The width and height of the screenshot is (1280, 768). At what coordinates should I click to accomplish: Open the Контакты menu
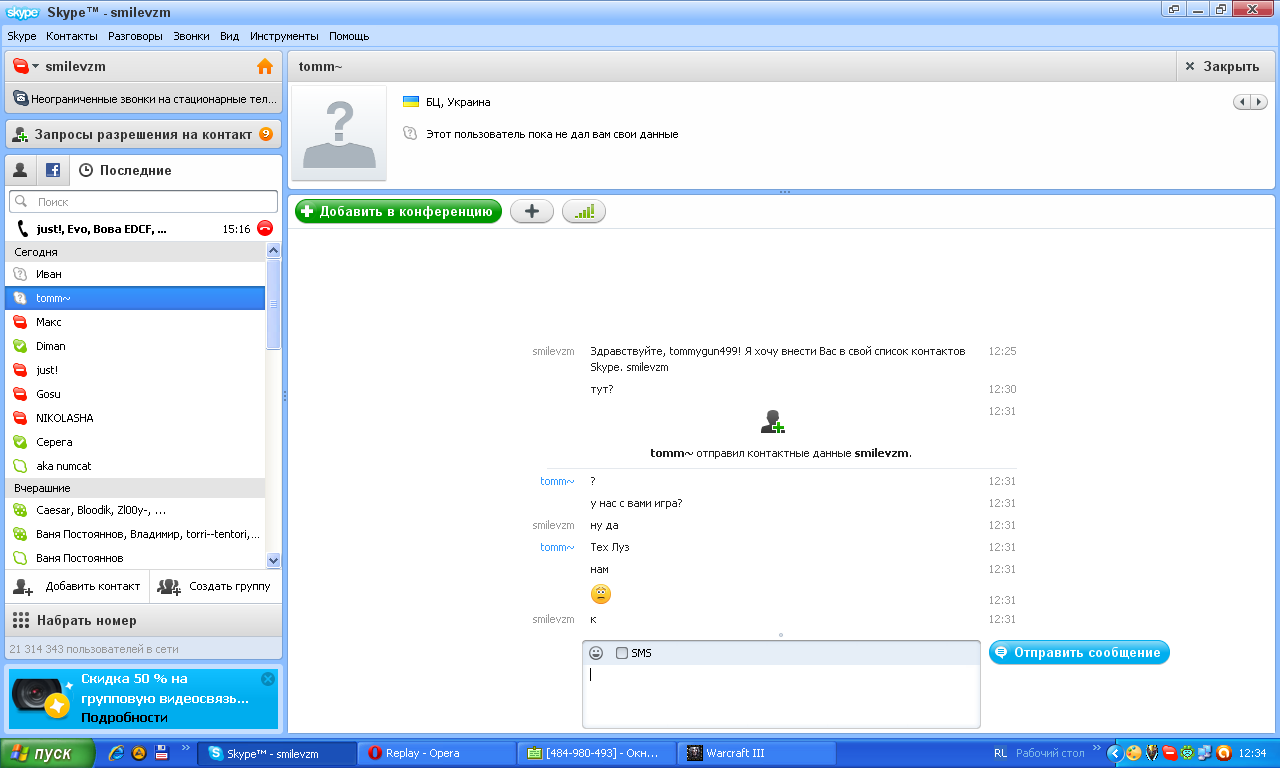(72, 36)
